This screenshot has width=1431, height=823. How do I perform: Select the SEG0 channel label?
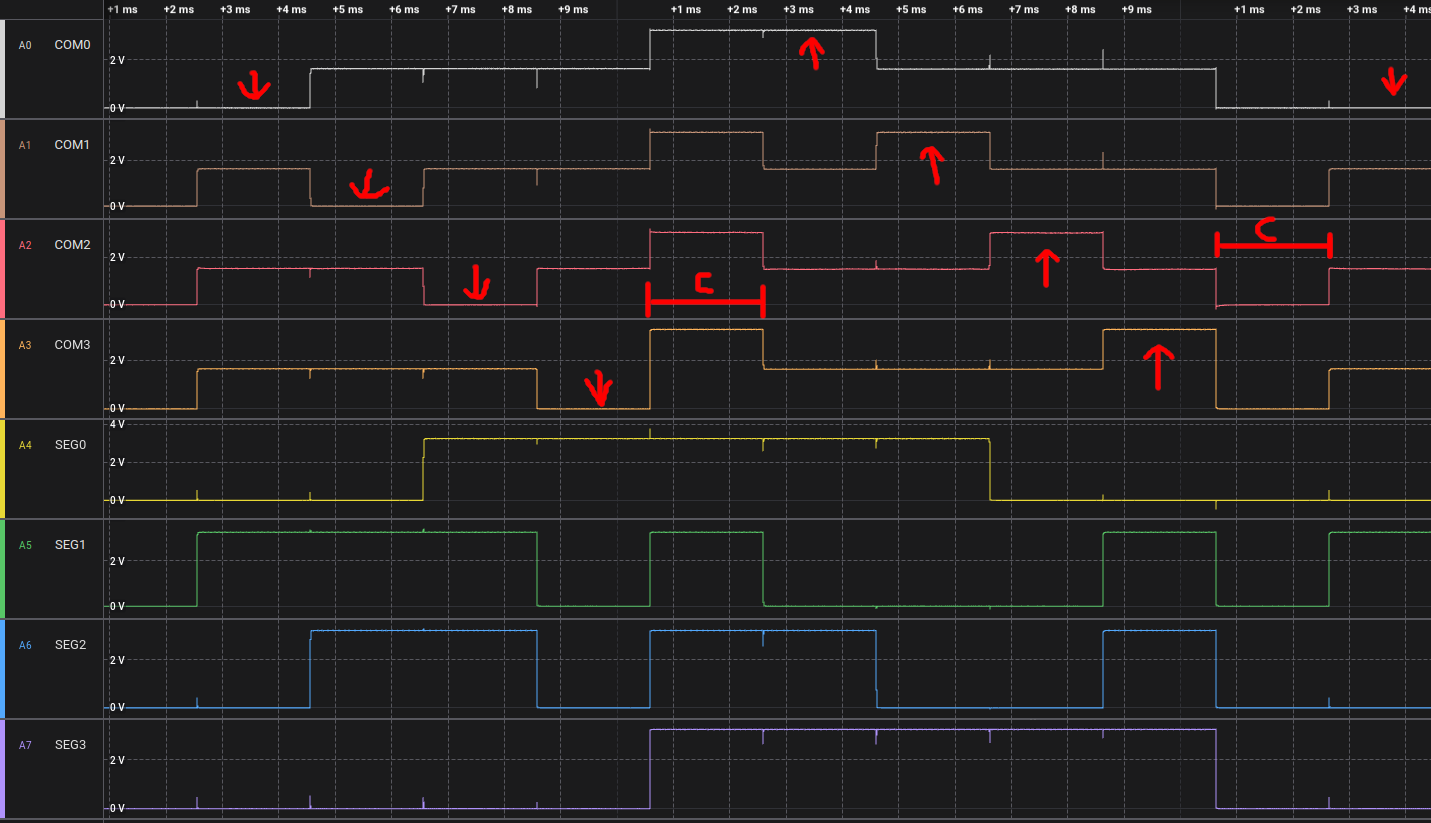point(71,445)
